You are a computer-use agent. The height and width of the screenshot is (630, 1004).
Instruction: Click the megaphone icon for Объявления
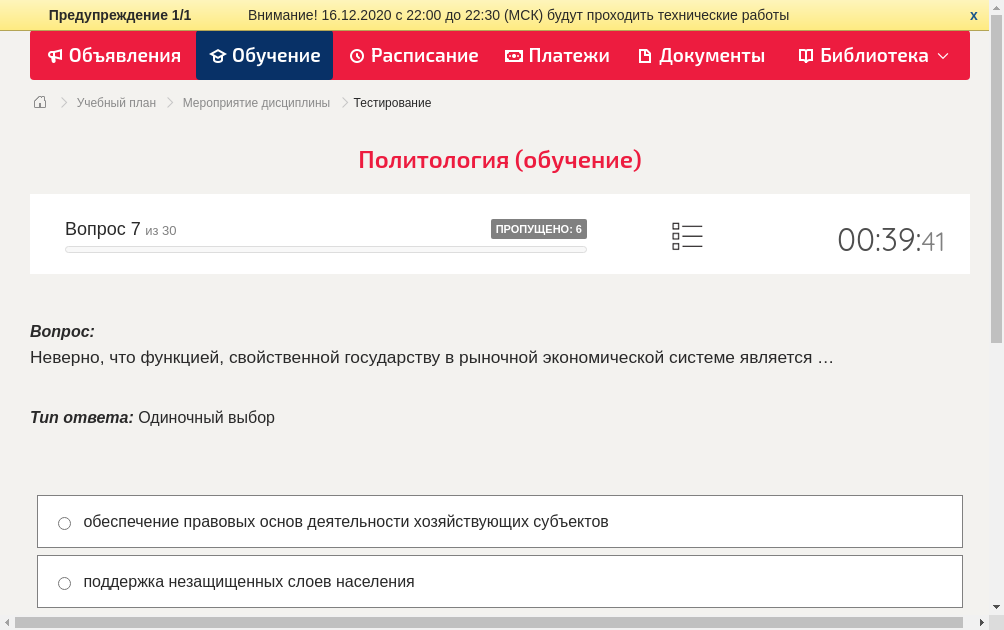click(55, 56)
